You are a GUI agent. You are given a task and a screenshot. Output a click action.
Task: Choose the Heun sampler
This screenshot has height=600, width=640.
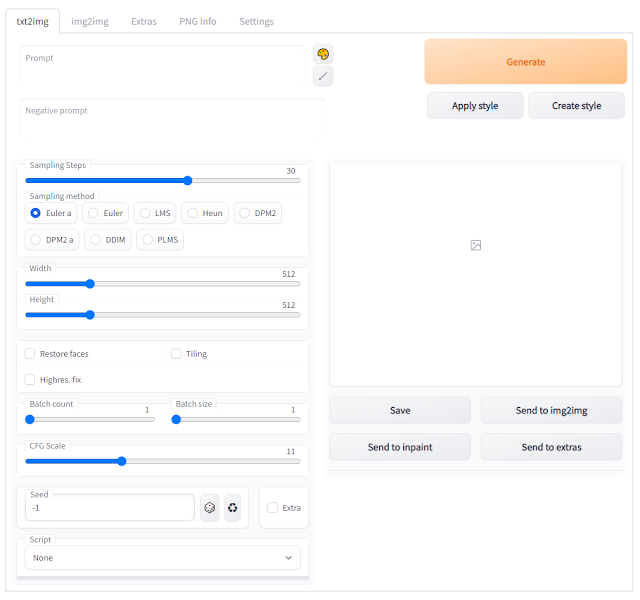[205, 213]
